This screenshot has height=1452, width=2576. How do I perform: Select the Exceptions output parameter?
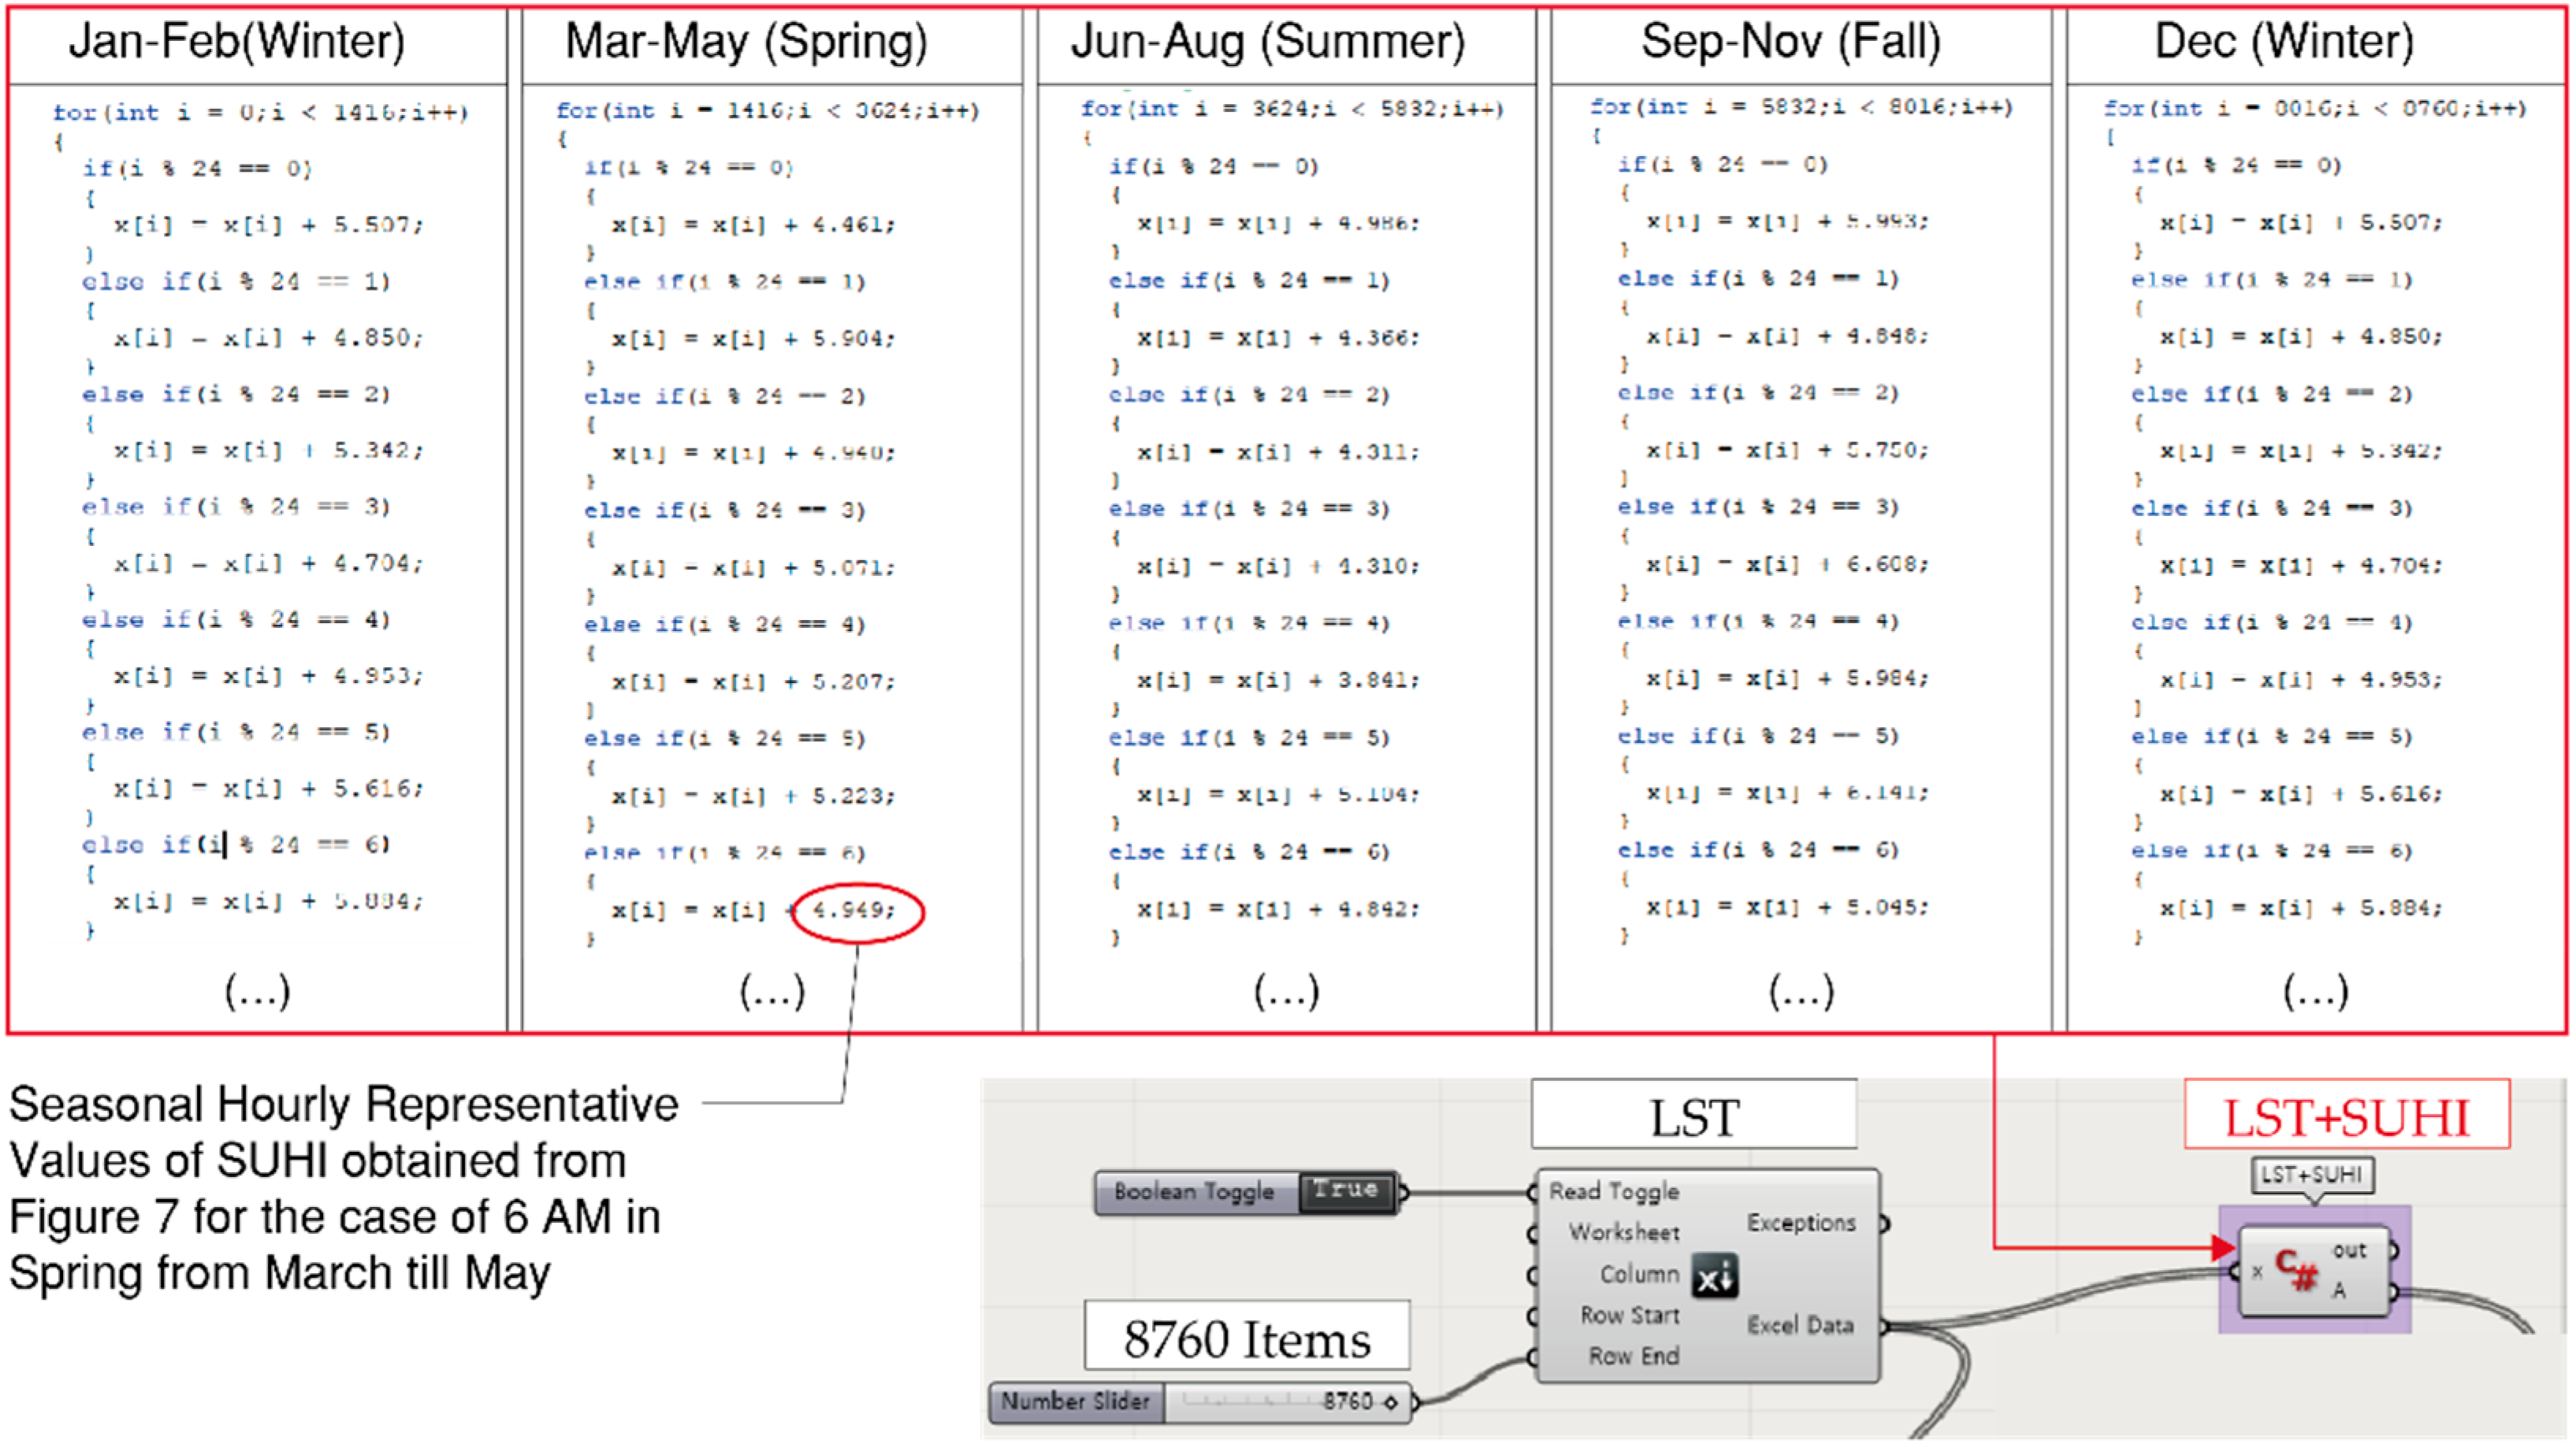[1801, 1223]
